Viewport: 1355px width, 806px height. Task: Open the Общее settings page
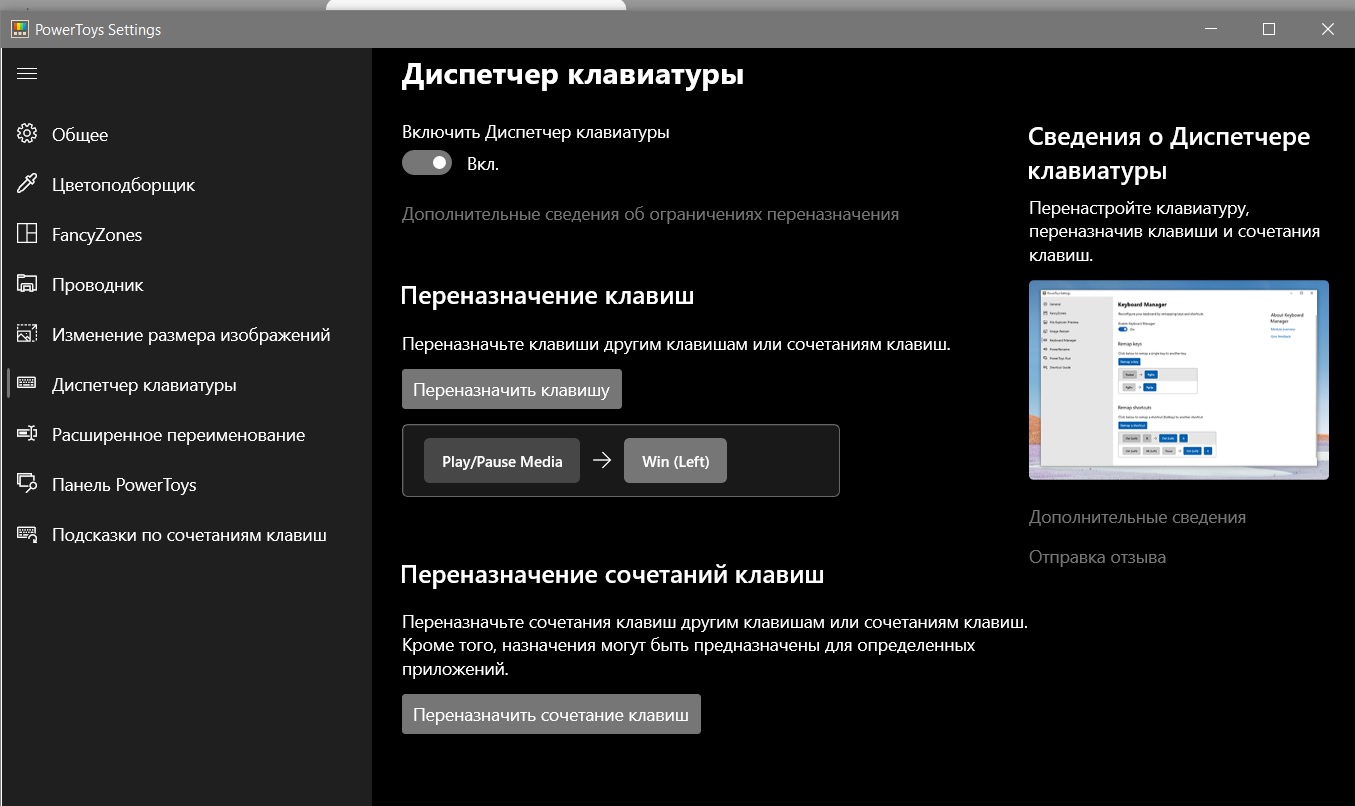[186, 134]
